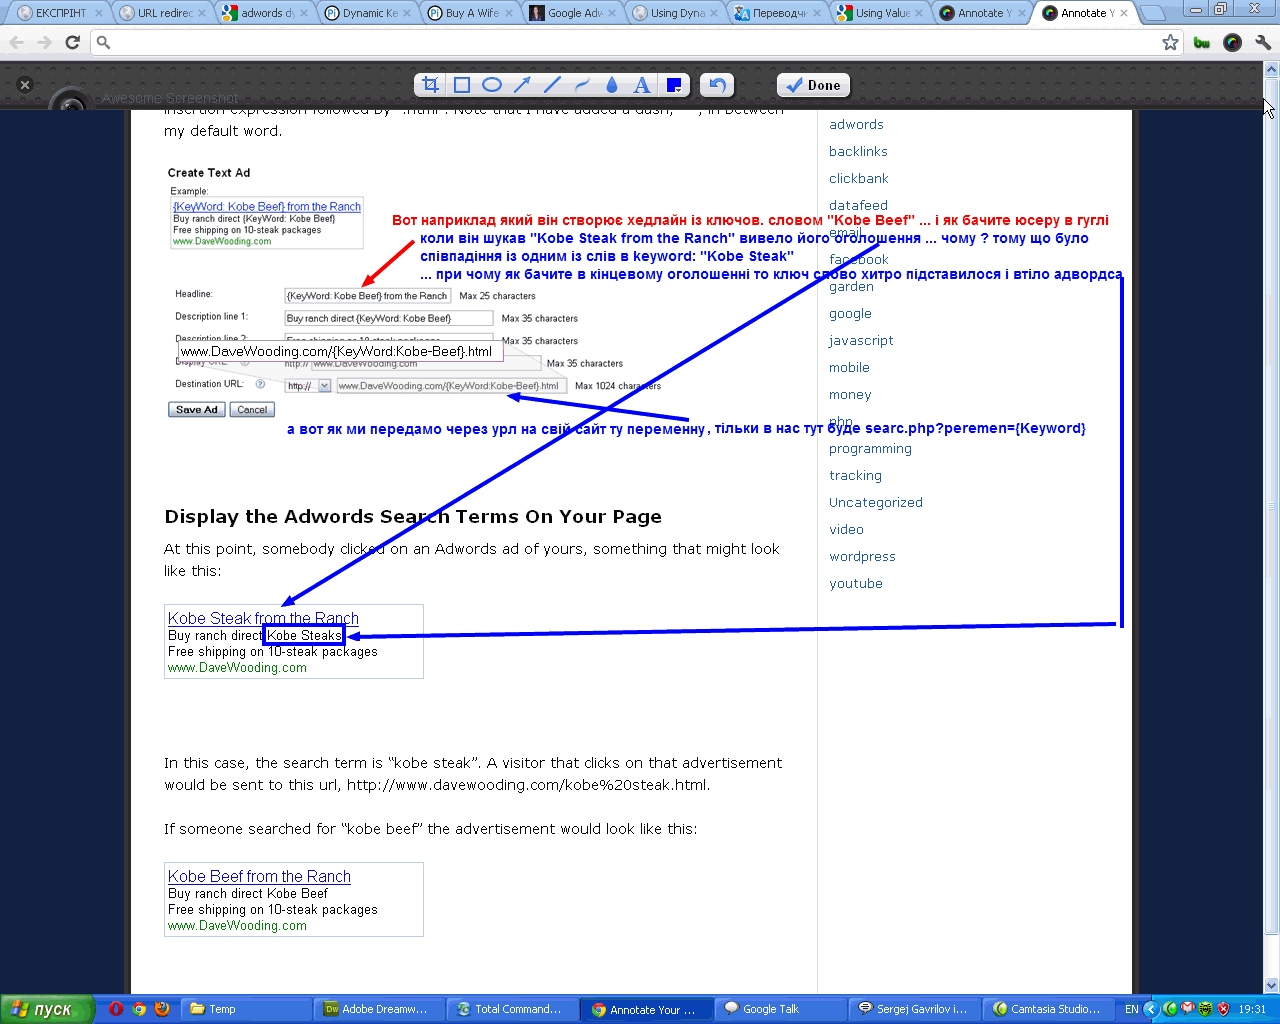This screenshot has height=1024, width=1280.
Task: Click the 'backlinks' tag text
Action: (858, 152)
